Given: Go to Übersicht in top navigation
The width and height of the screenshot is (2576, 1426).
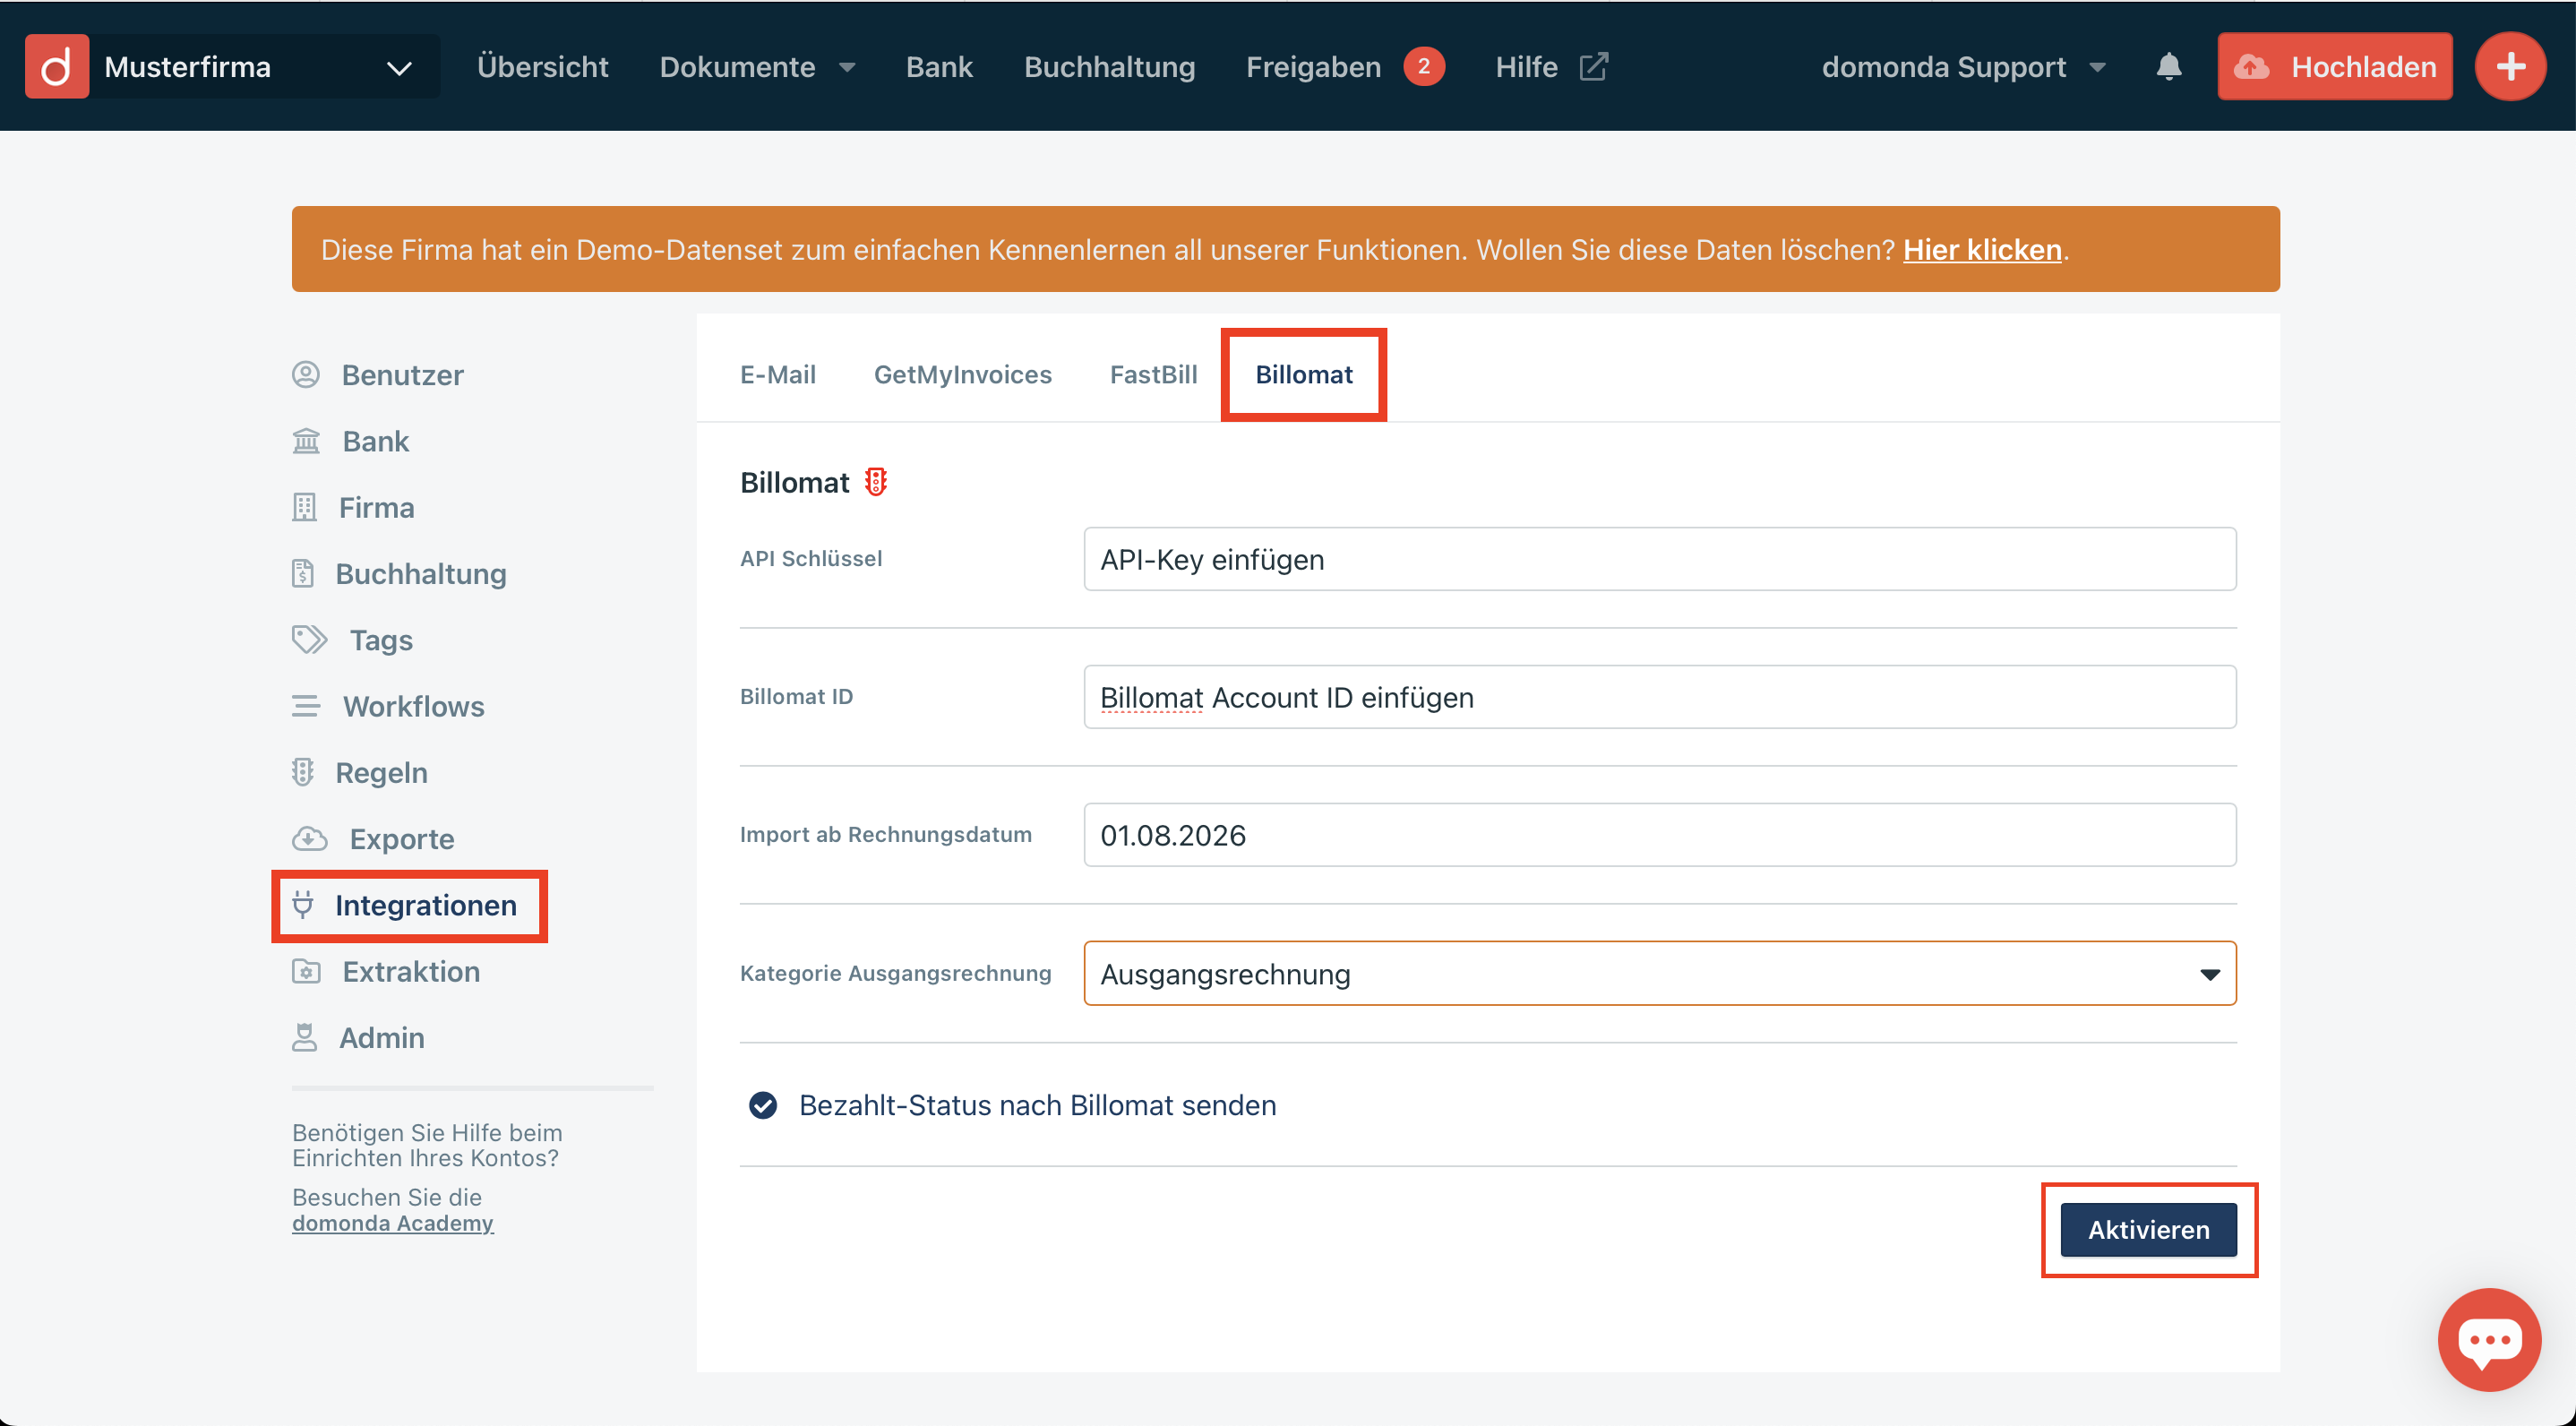Looking at the screenshot, I should [543, 66].
